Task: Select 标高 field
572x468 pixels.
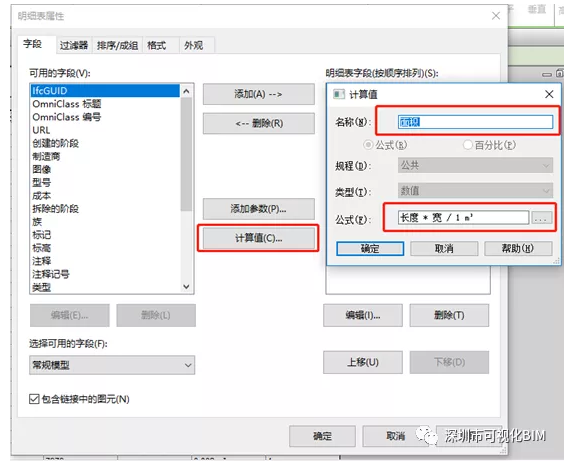Action: pos(105,248)
